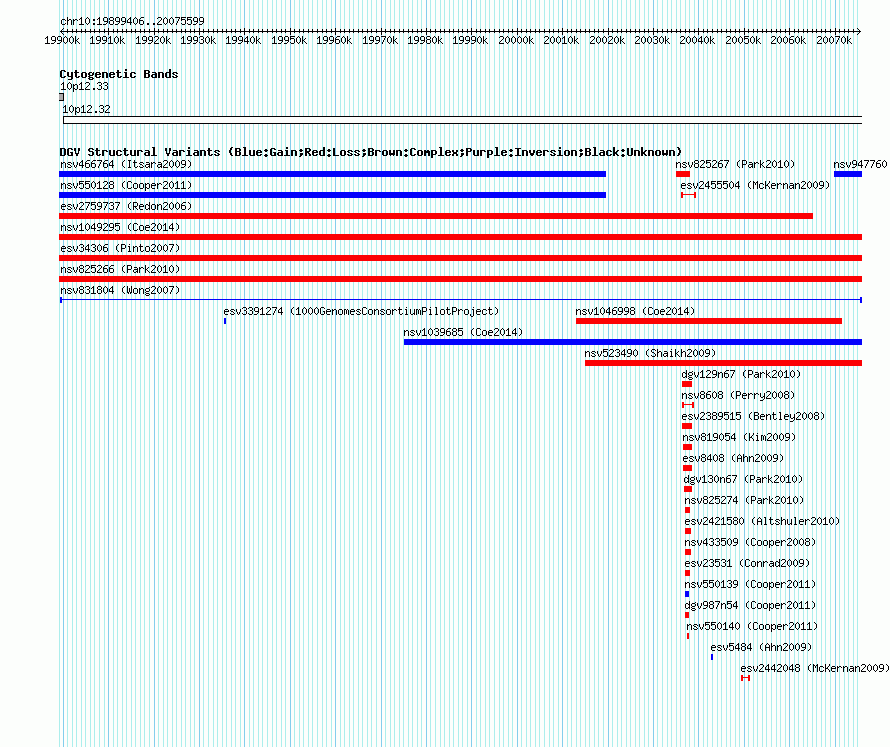Open variant esv2421580 (Altshuler2010)

pyautogui.click(x=762, y=521)
